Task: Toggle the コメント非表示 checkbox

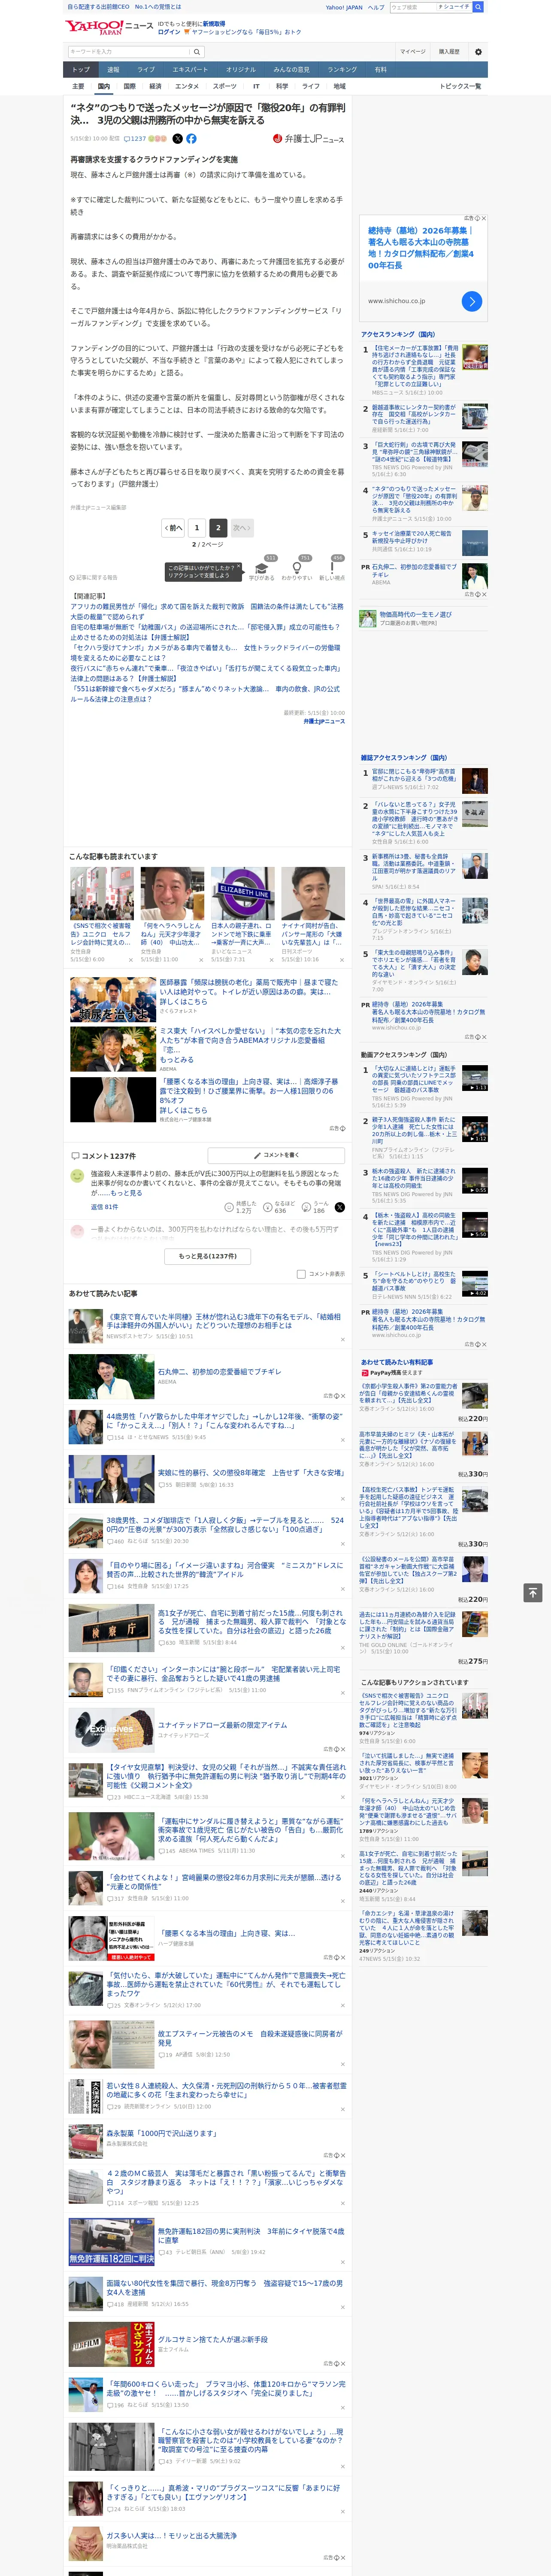Action: (x=301, y=1274)
